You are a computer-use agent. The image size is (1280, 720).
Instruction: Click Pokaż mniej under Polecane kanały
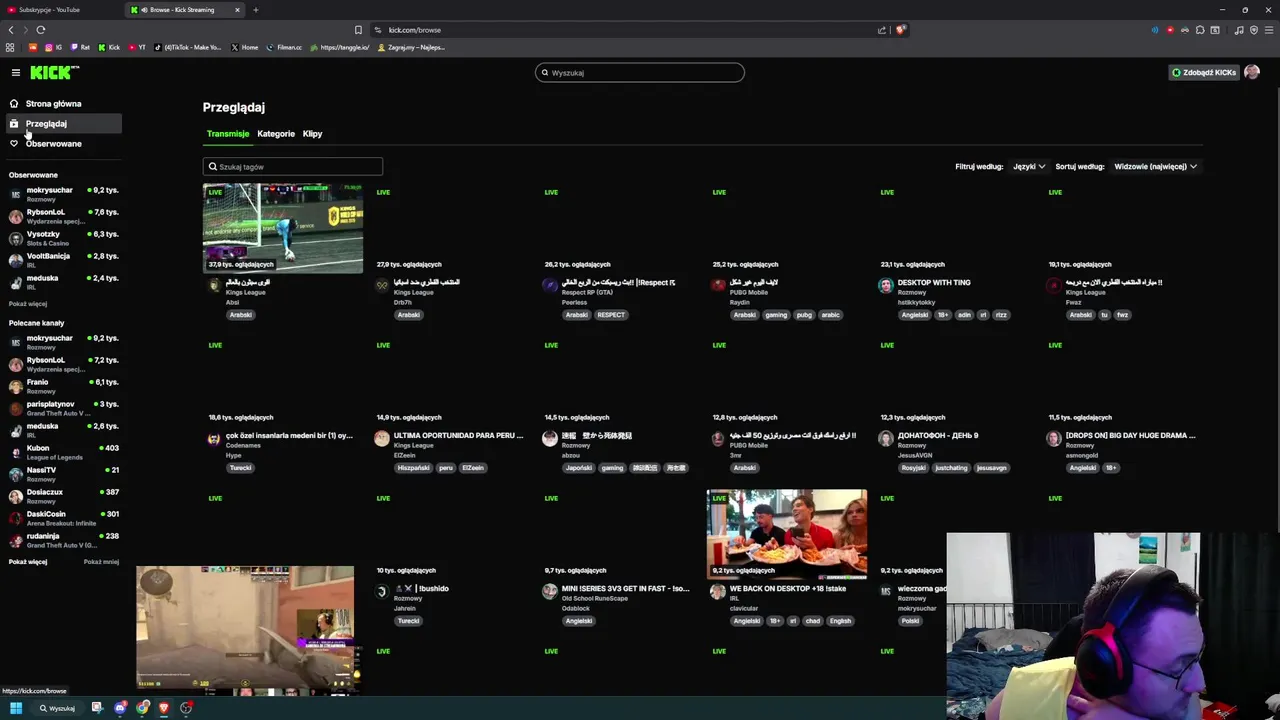101,562
